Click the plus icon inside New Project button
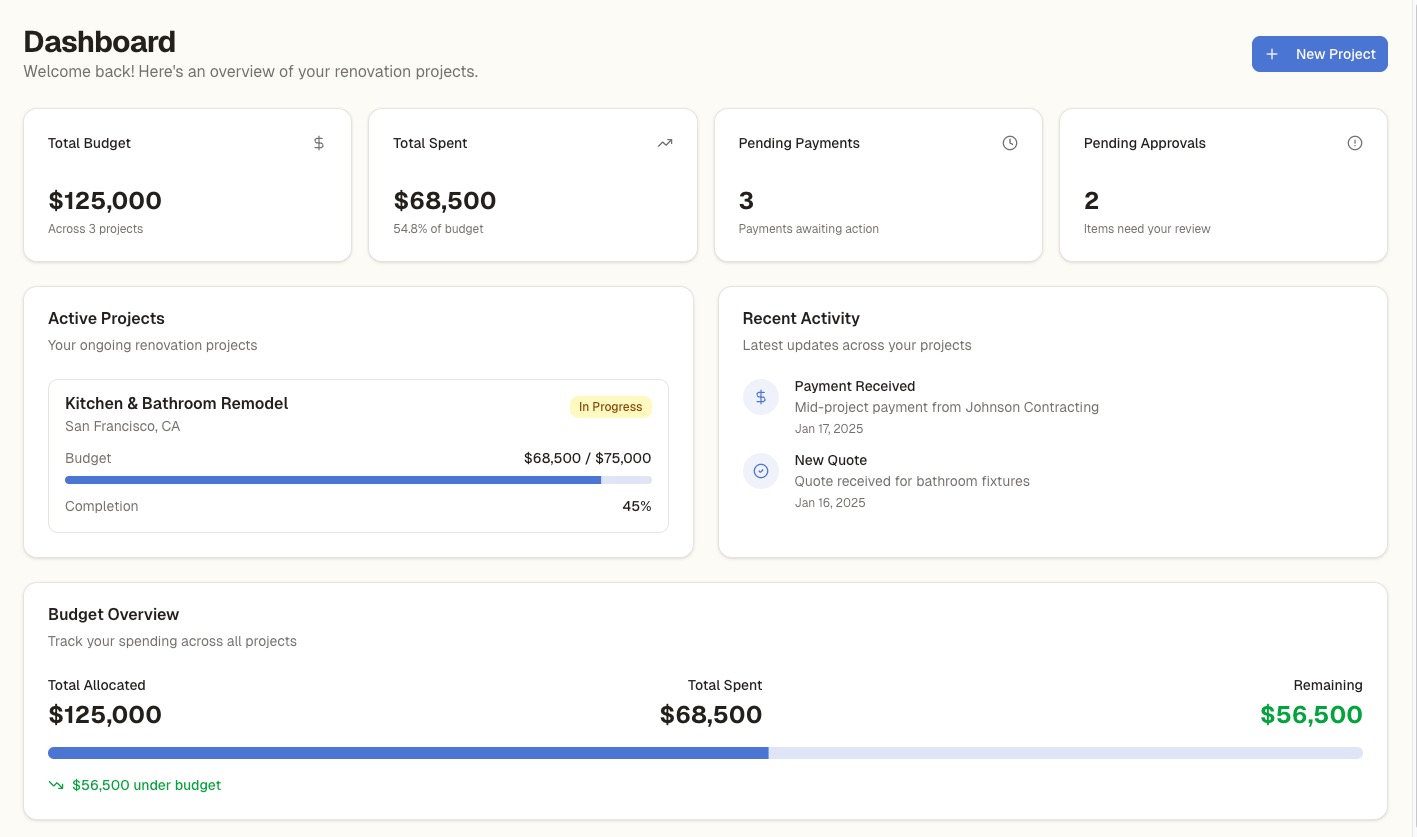The height and width of the screenshot is (837, 1417). pos(1271,54)
